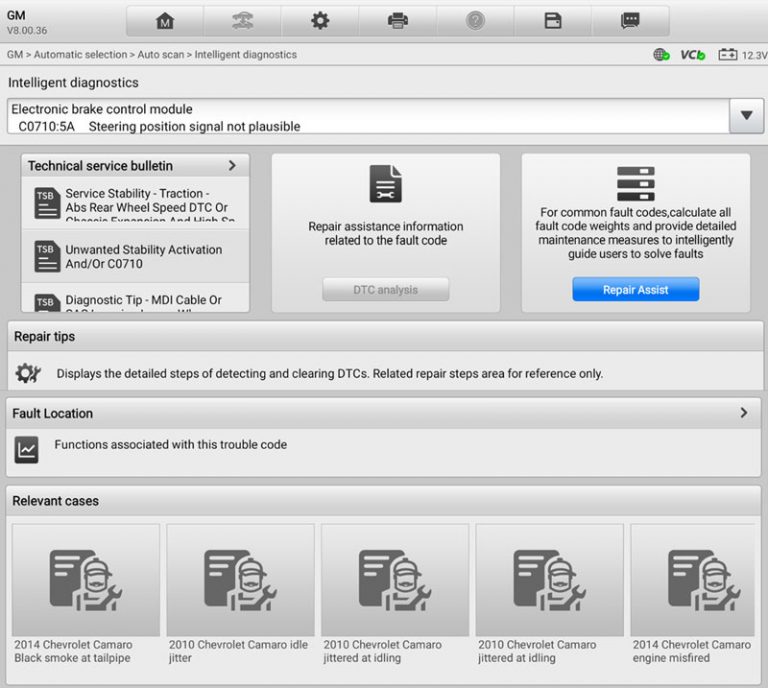Expand the fault code dropdown arrow
This screenshot has width=768, height=688.
[746, 116]
